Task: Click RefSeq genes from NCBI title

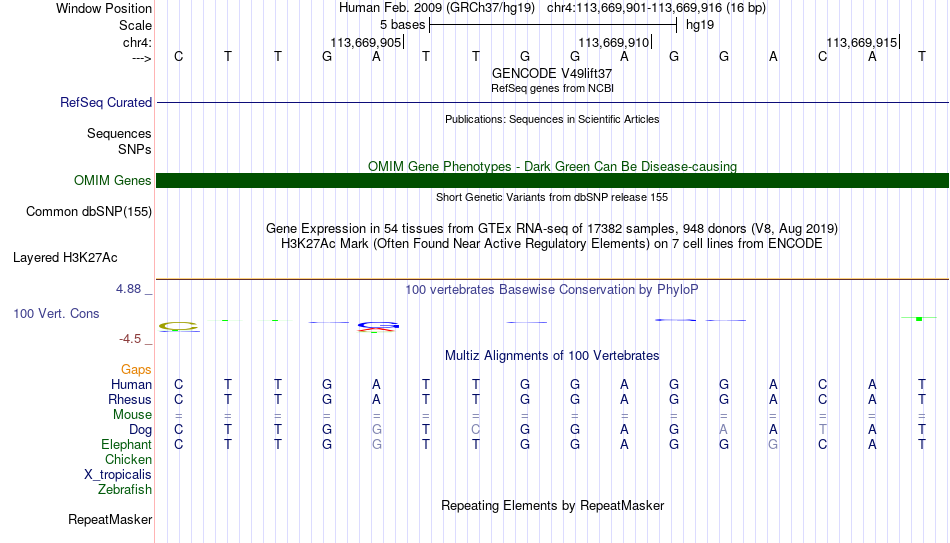Action: (552, 88)
